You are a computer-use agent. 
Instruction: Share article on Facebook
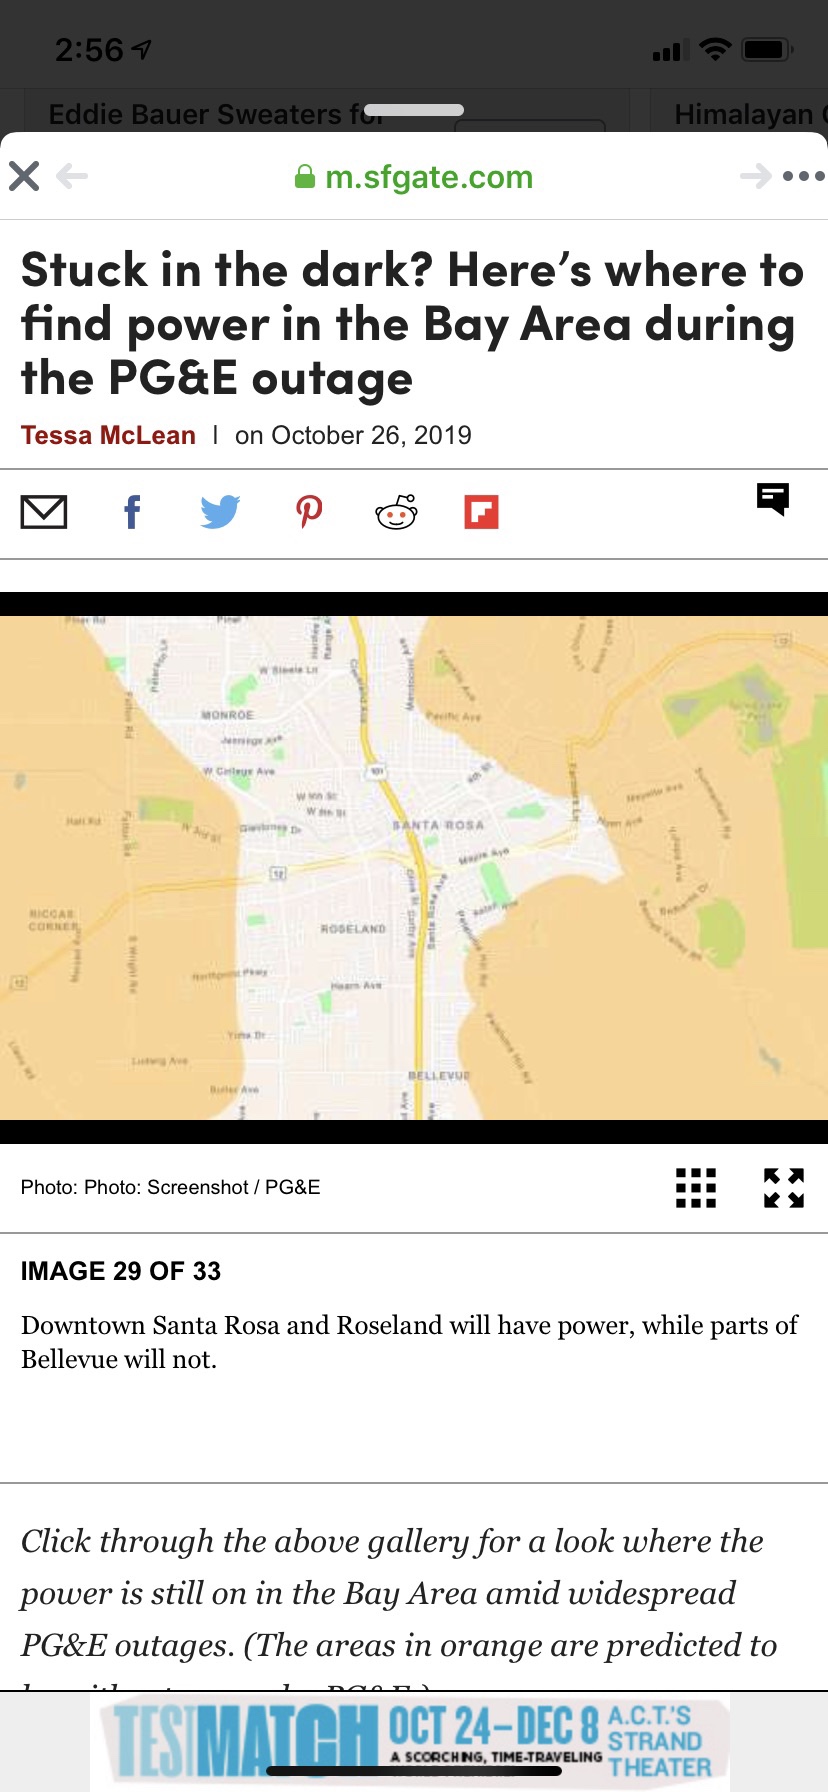click(x=132, y=512)
